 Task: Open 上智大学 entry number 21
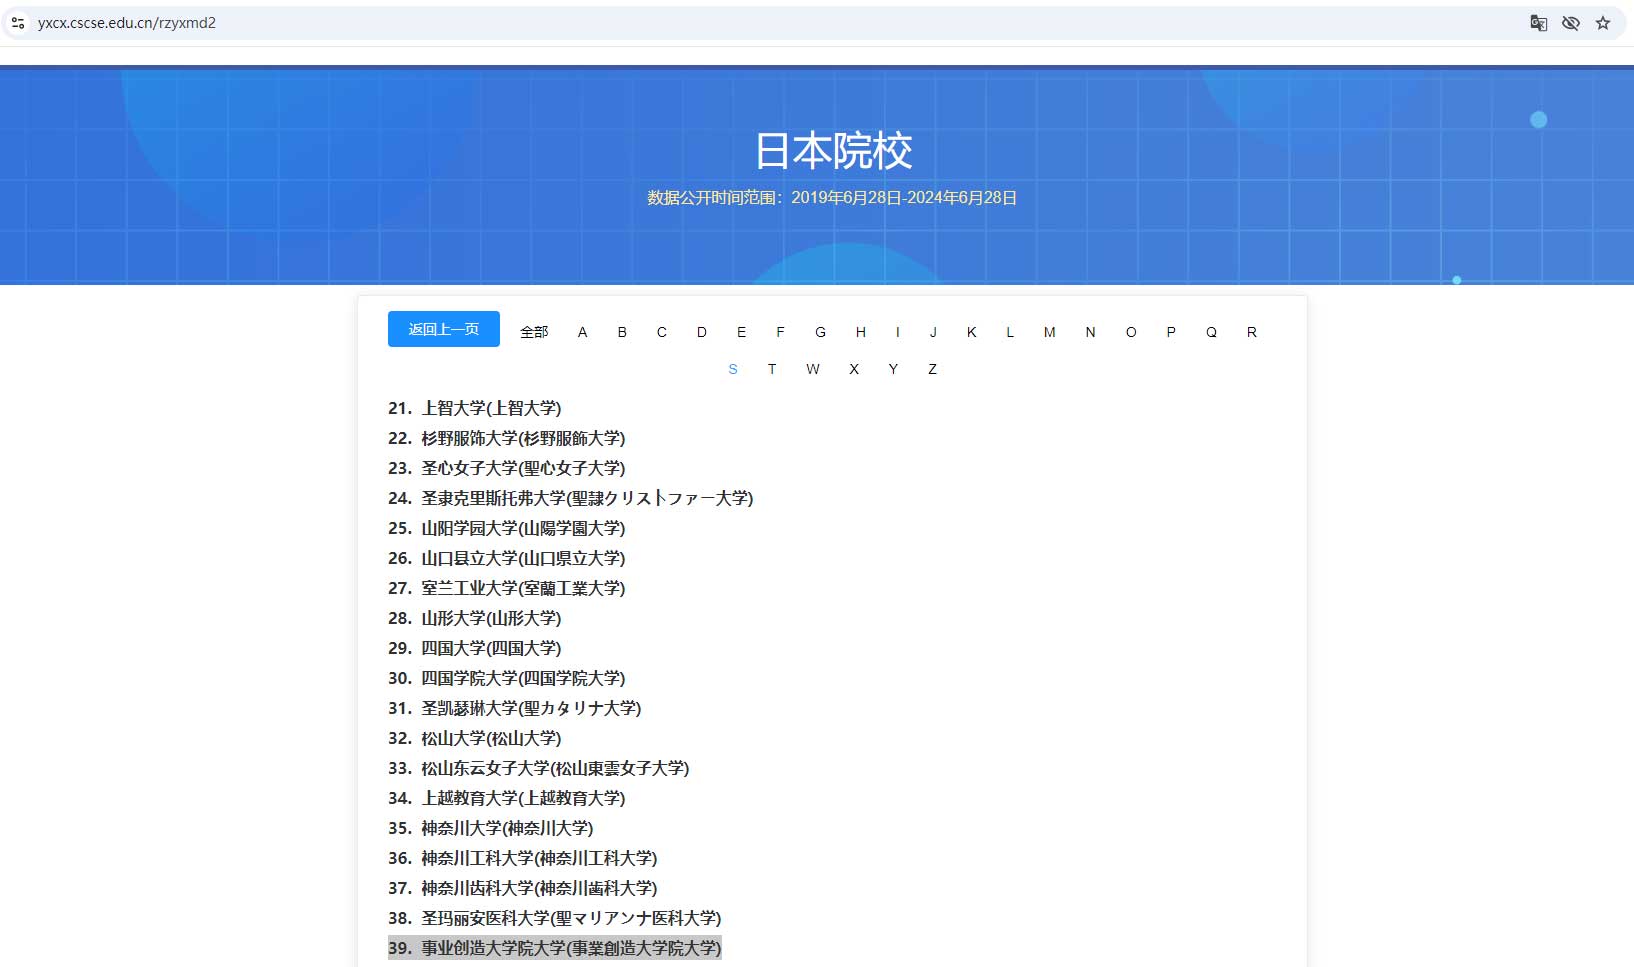click(x=490, y=408)
